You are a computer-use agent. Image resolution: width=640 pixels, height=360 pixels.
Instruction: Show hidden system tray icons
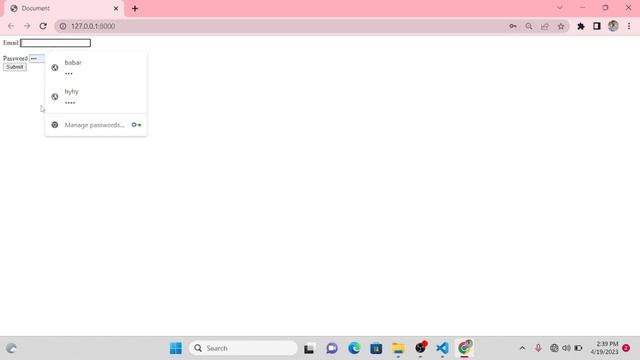point(522,348)
